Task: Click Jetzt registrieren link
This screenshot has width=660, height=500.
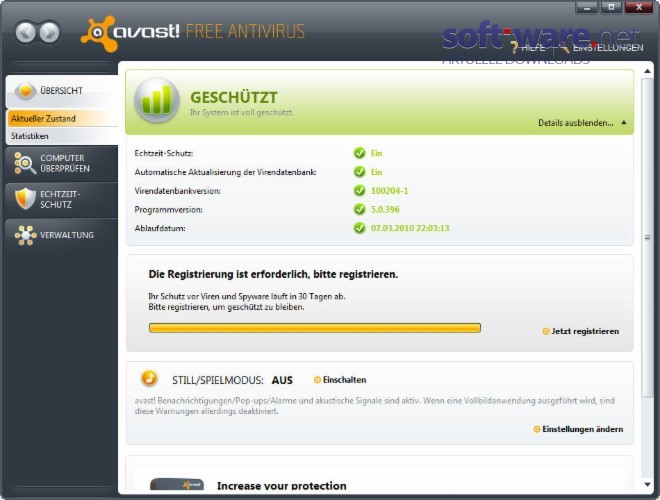Action: point(585,331)
